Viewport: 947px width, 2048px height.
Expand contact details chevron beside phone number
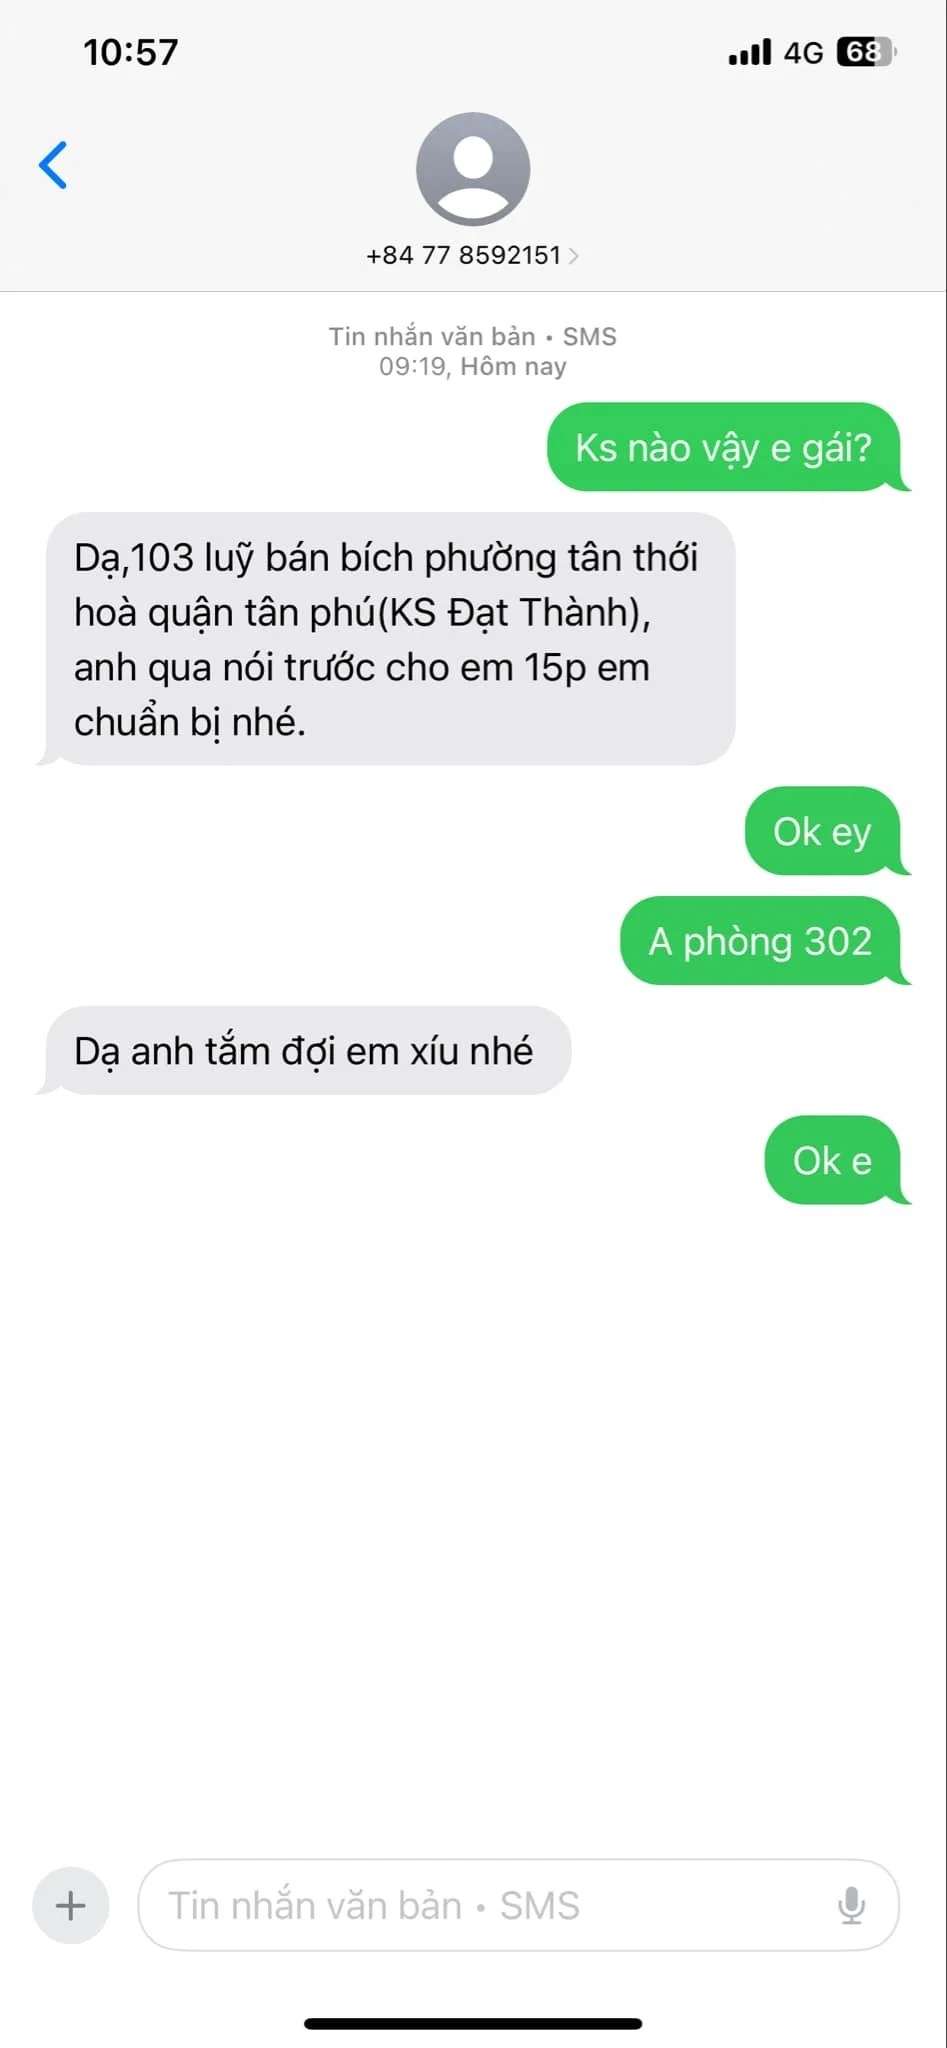pyautogui.click(x=573, y=256)
